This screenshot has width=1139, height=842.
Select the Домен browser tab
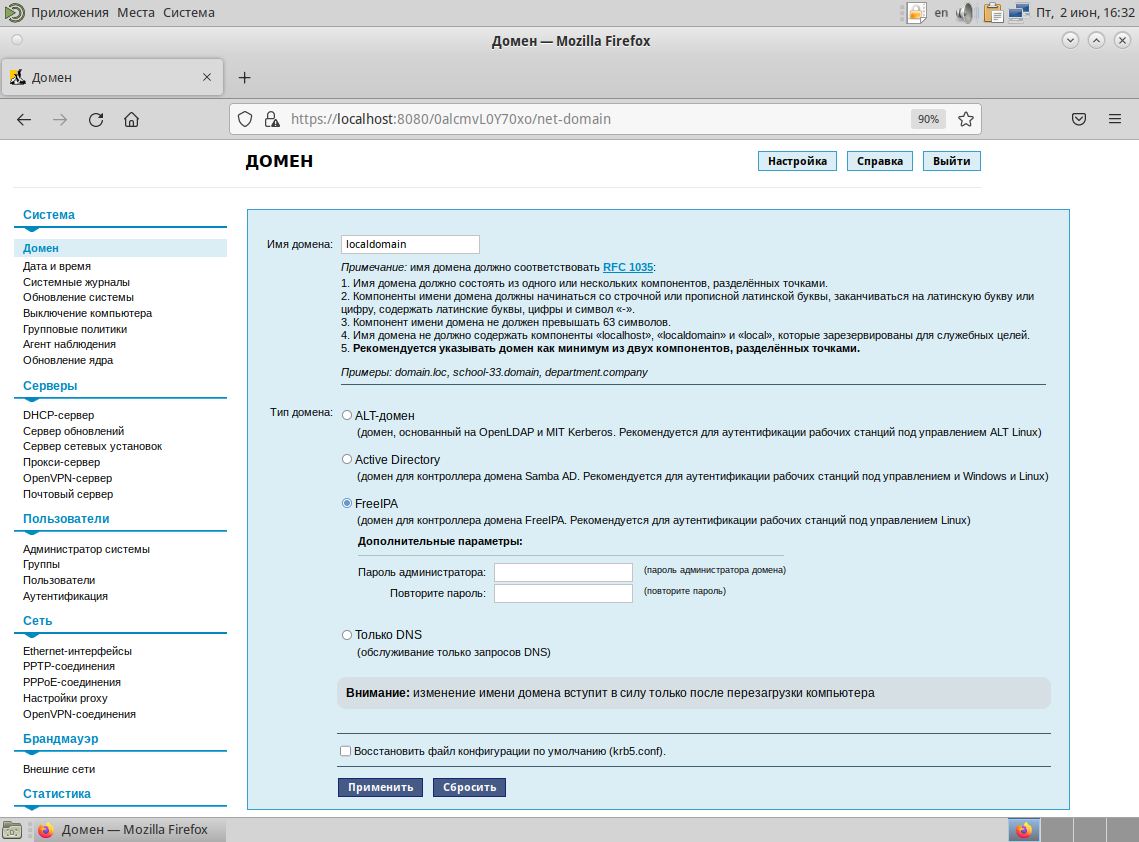click(x=113, y=77)
